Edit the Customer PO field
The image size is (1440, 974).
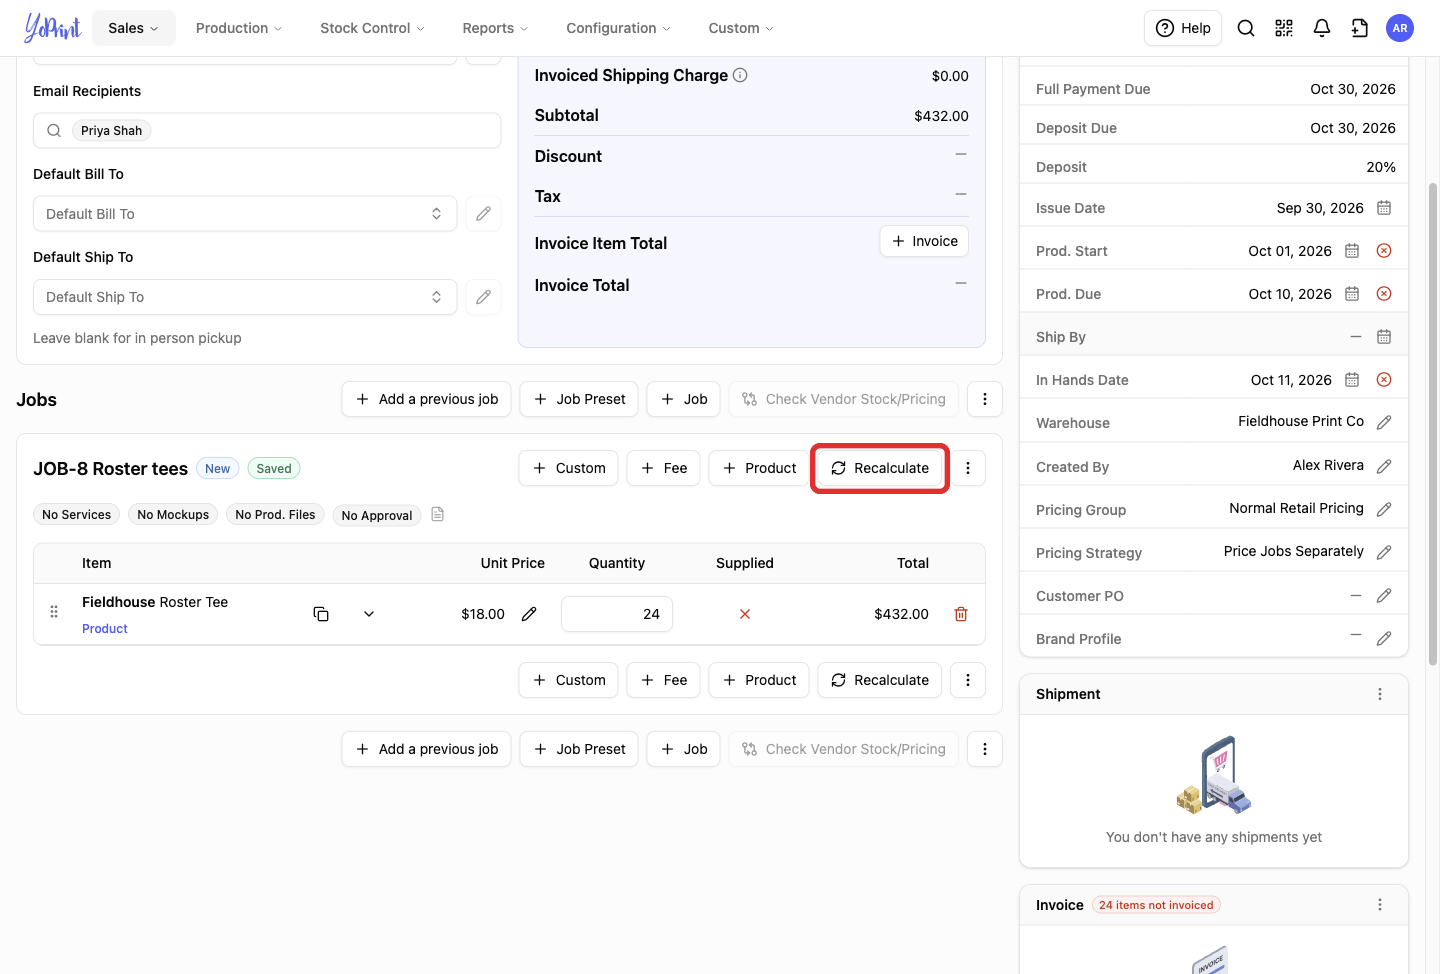click(1384, 596)
